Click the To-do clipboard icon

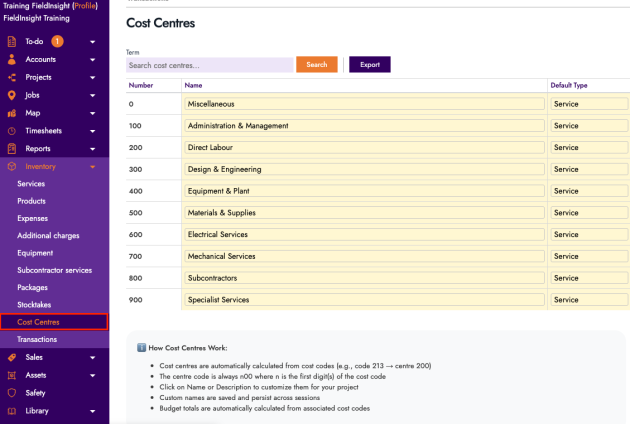pos(12,41)
